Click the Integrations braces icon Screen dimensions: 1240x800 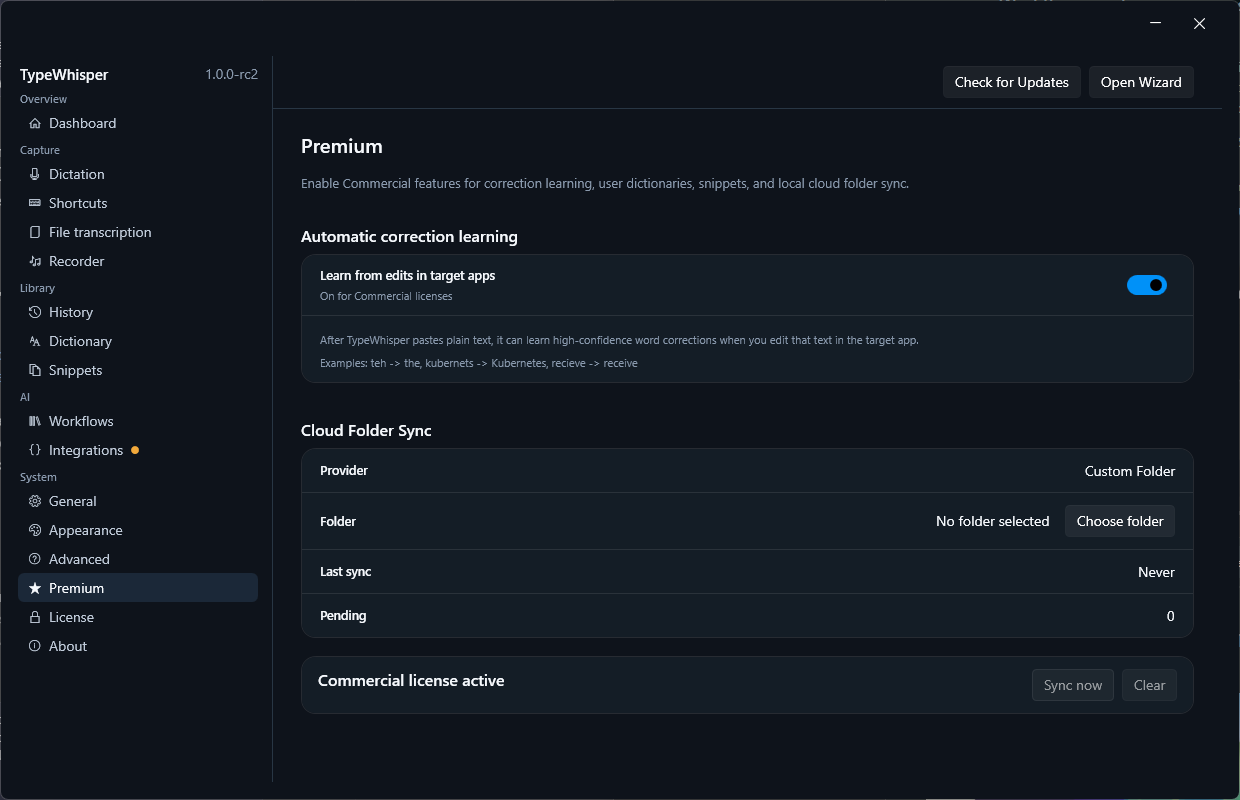click(35, 450)
